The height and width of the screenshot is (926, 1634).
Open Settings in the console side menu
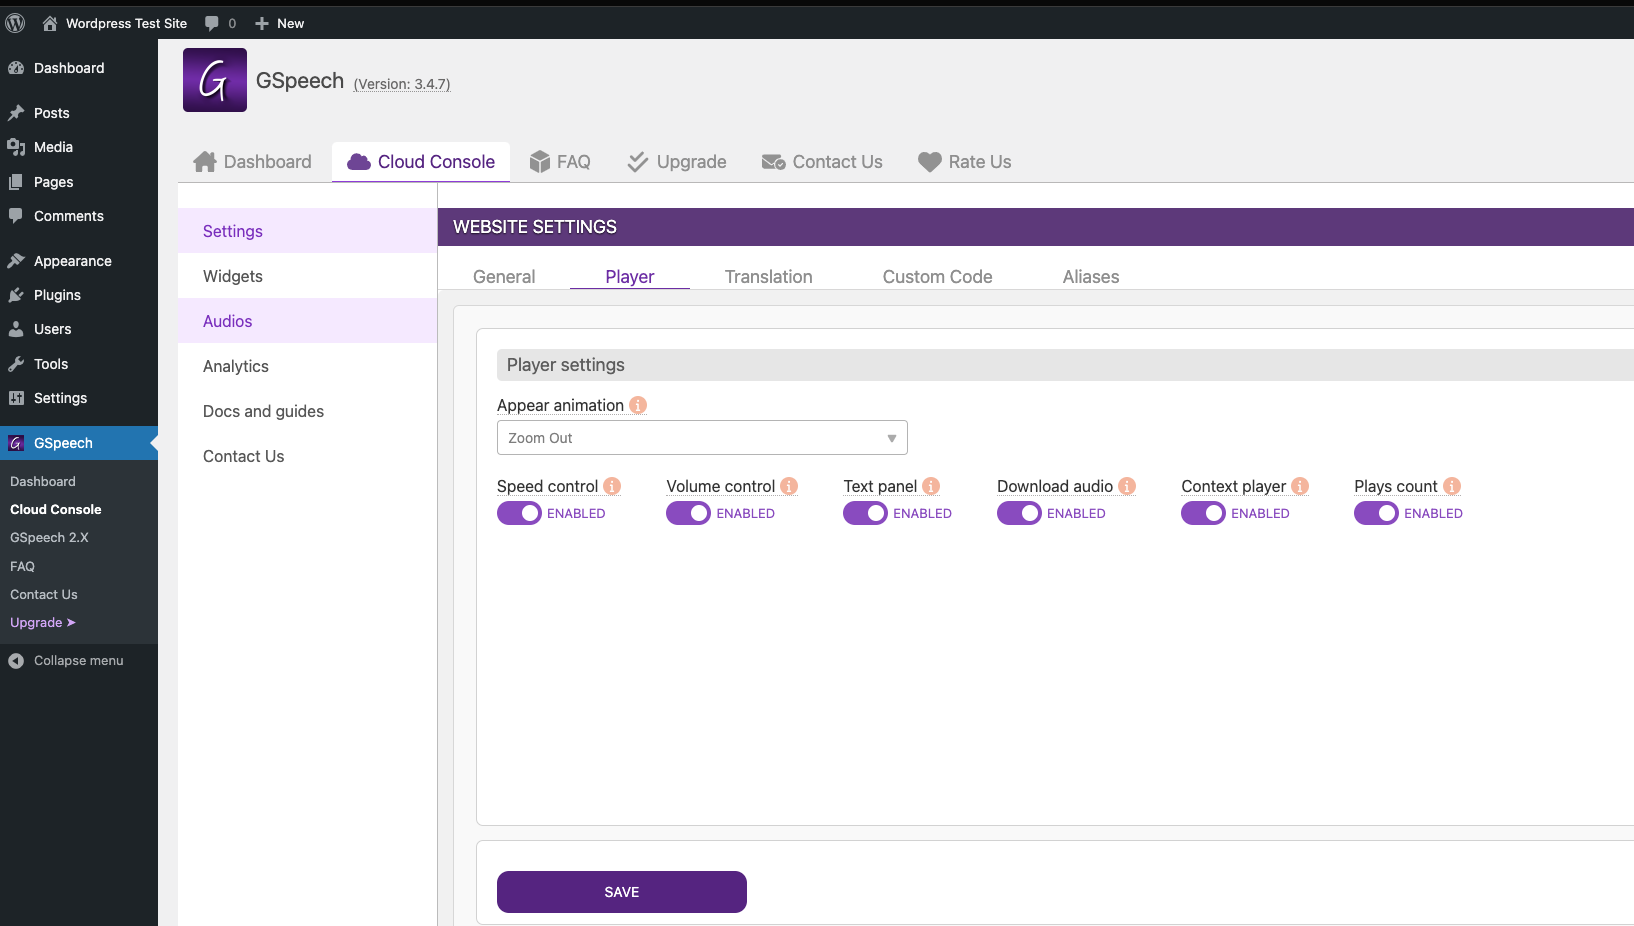click(x=307, y=231)
